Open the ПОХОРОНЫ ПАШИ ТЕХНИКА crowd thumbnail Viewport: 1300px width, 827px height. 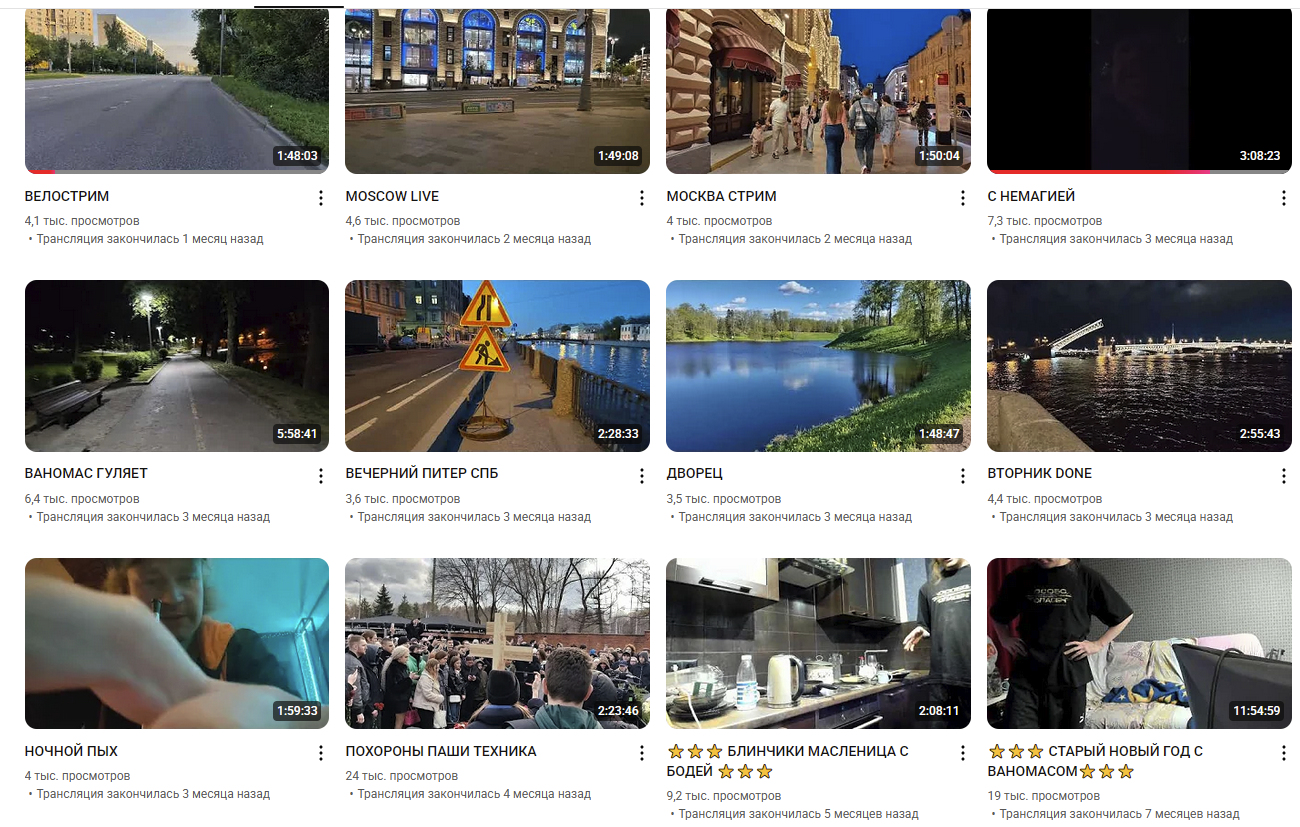(x=497, y=644)
